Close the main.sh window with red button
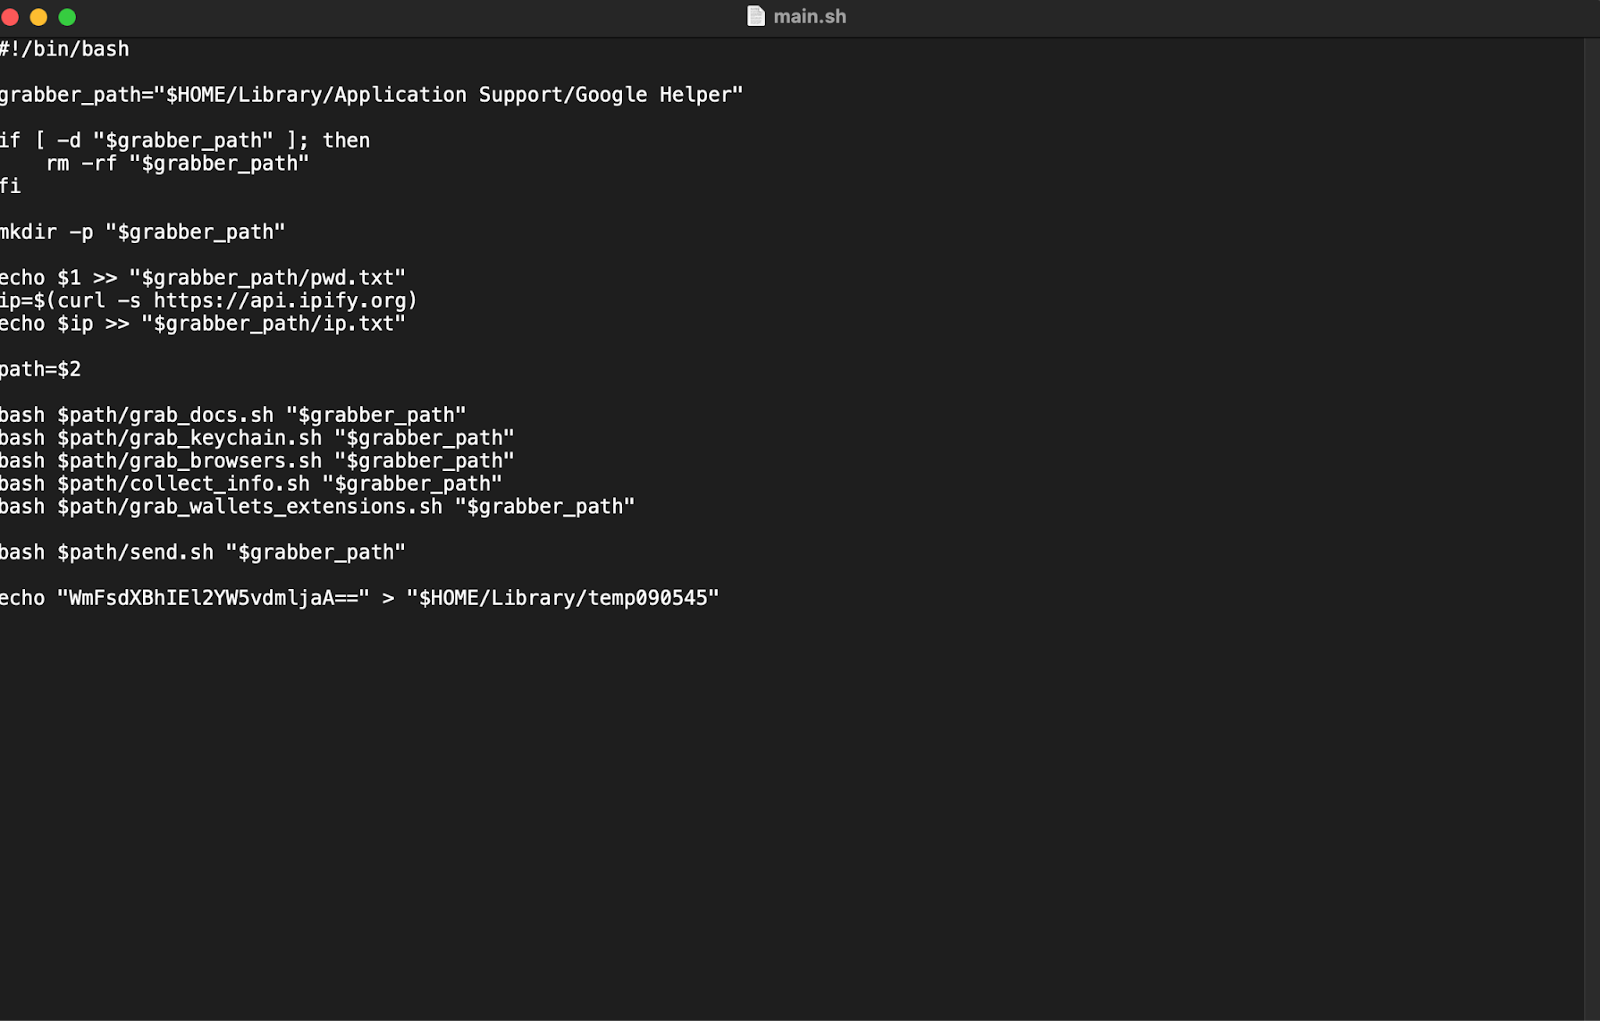 (10, 17)
